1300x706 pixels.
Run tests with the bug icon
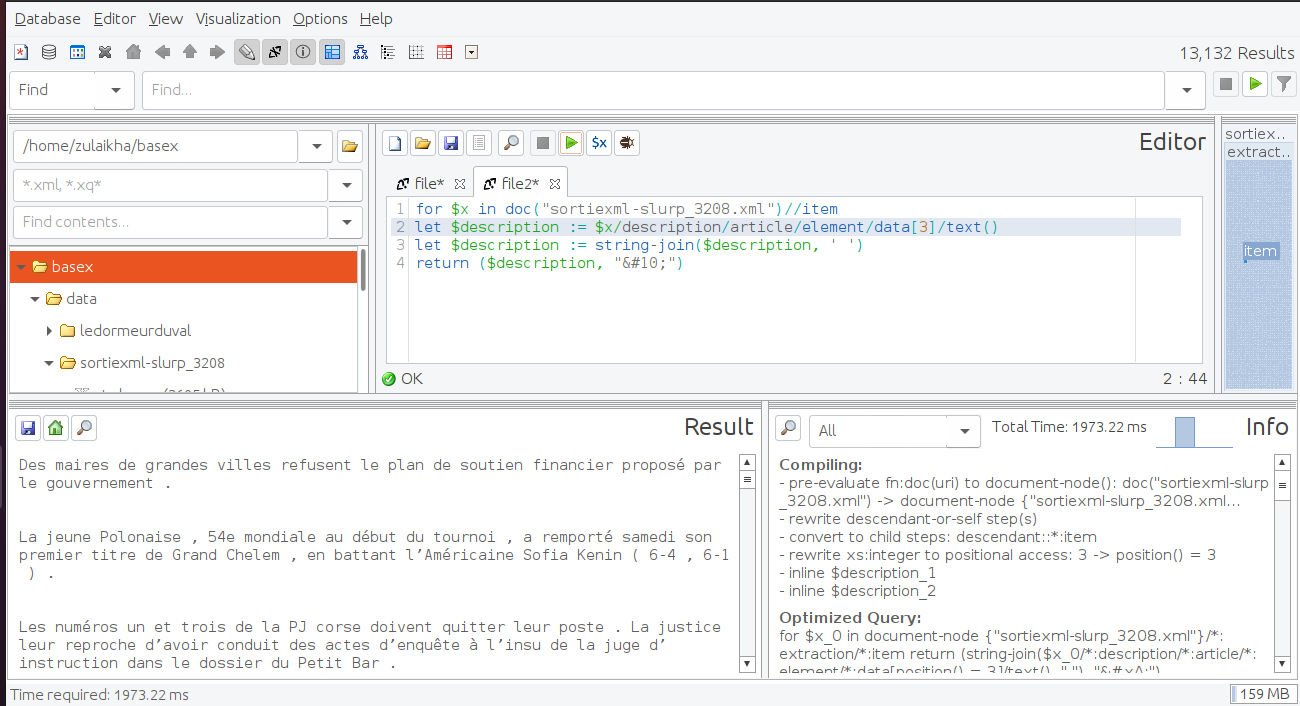tap(627, 143)
